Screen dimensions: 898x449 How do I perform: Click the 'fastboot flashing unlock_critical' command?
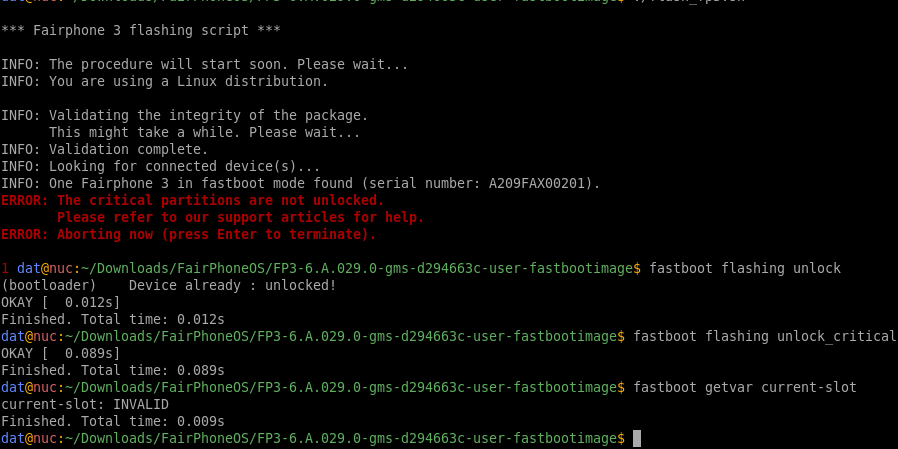pos(764,336)
